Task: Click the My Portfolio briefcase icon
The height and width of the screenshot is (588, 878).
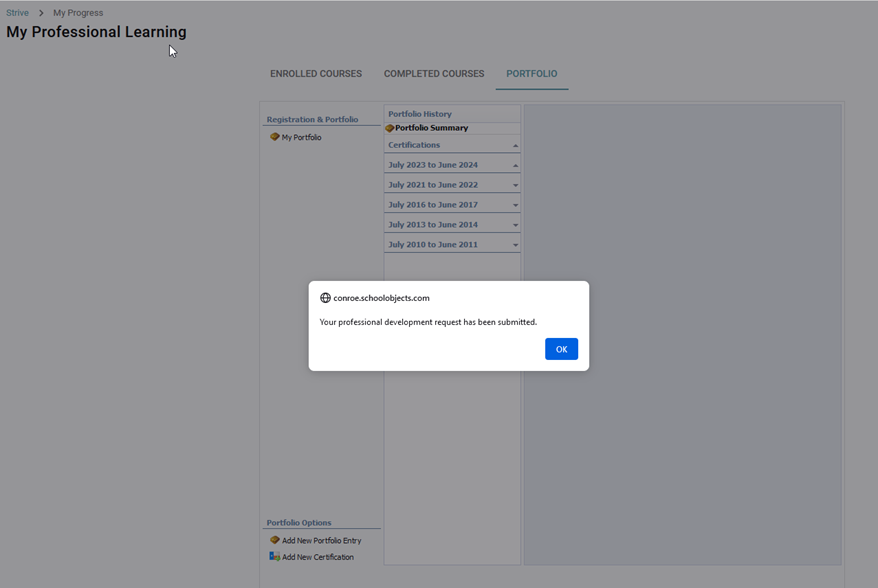Action: [275, 137]
